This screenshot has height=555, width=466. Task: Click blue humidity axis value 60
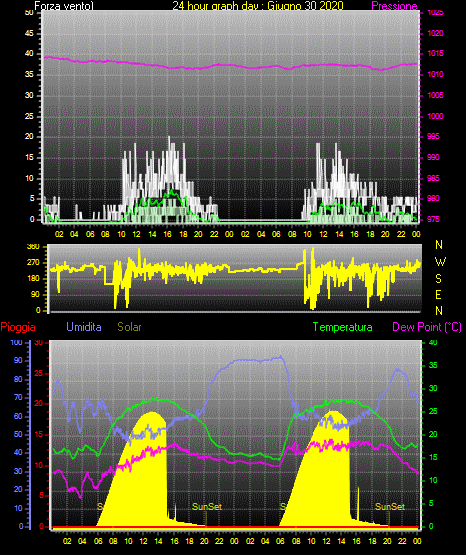pyautogui.click(x=18, y=416)
